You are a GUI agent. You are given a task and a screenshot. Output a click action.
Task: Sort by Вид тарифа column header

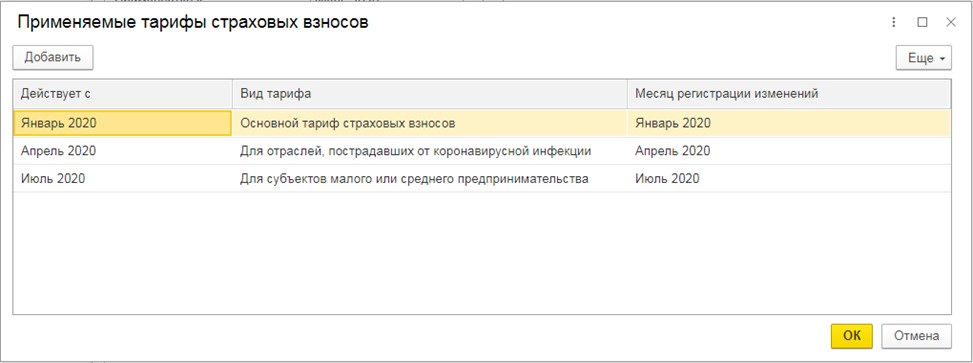point(429,94)
